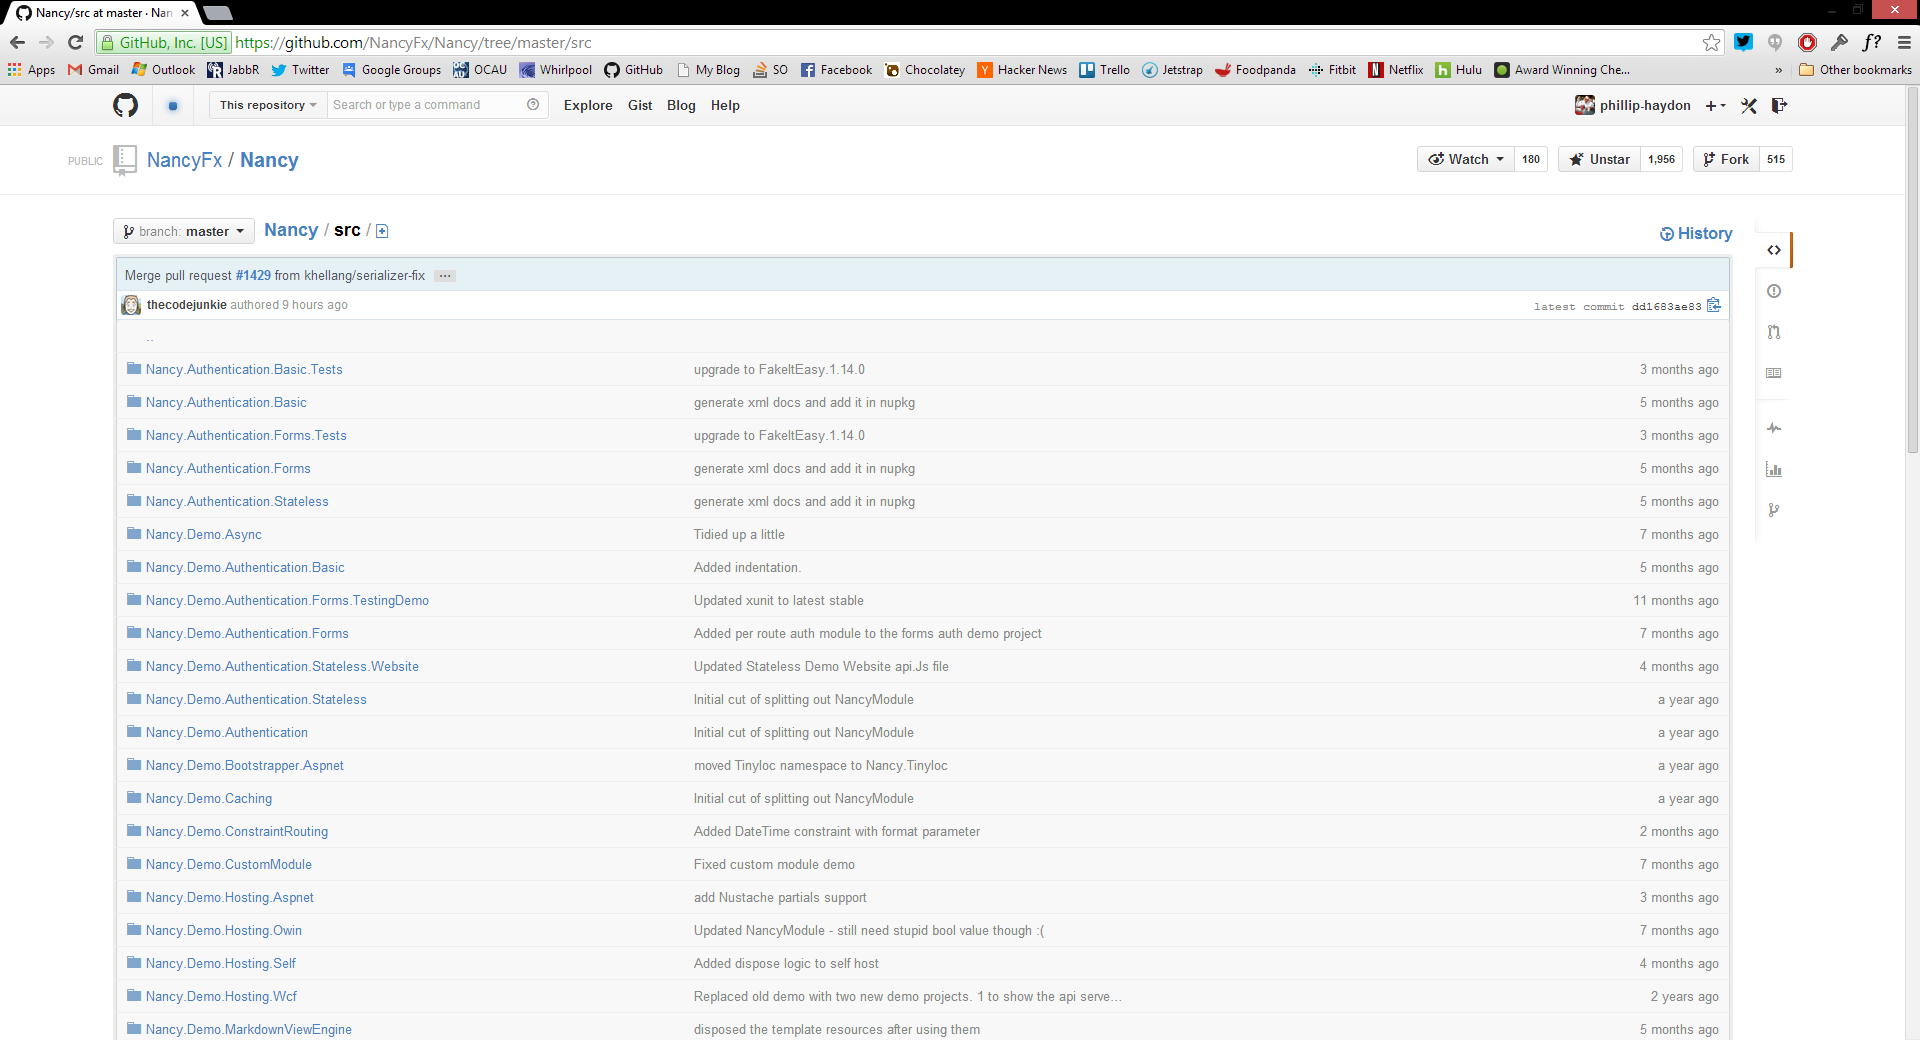
Task: View commit History
Action: tap(1696, 233)
